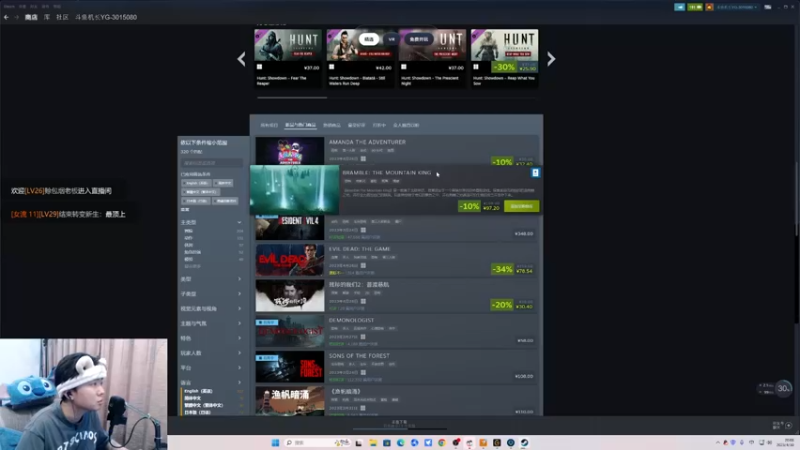Open the Demonologist game title
800x450 pixels.
(x=351, y=320)
